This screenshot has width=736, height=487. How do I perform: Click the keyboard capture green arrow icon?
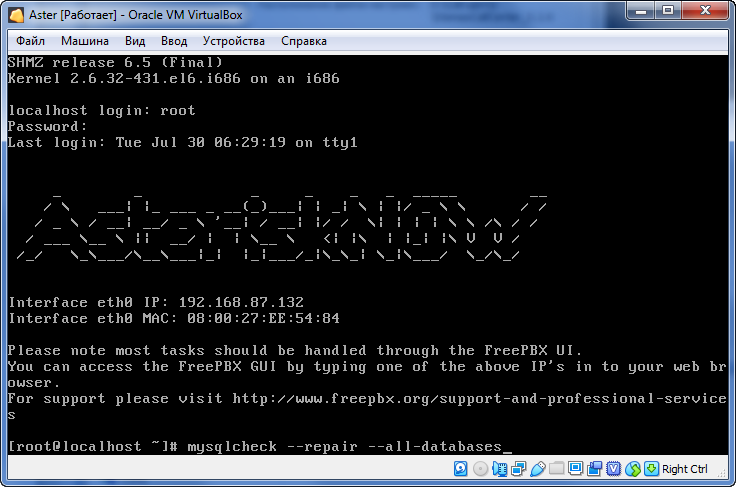click(652, 469)
